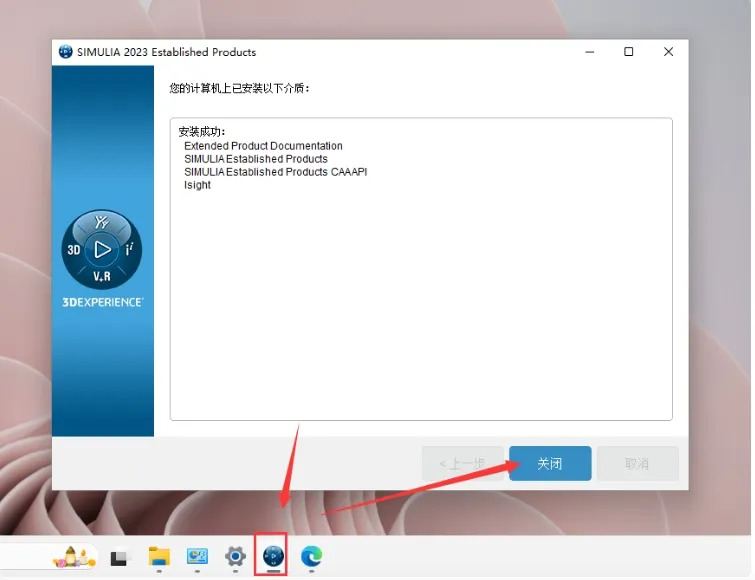Select the Extended Product Documentation line
755x580 pixels.
(263, 146)
